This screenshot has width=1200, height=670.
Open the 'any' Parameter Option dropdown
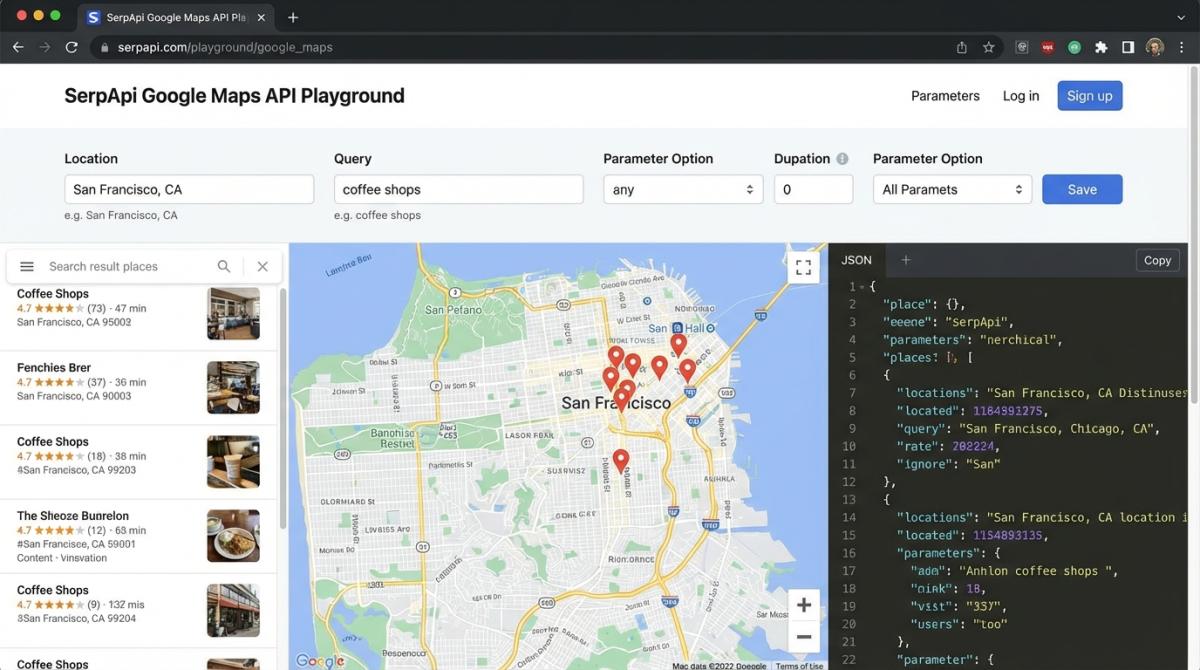683,190
